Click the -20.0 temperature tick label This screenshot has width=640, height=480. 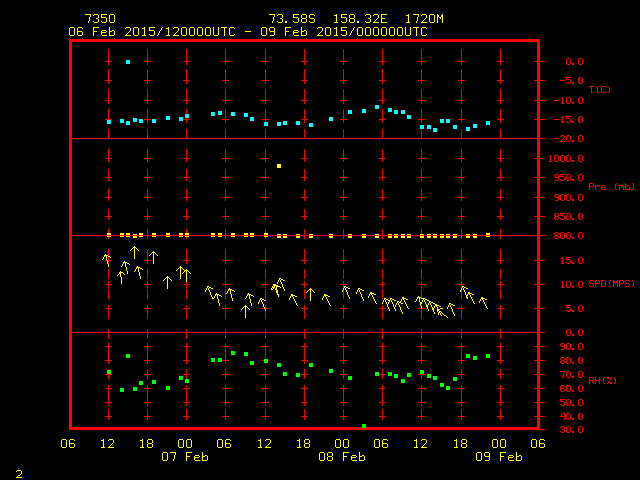567,139
